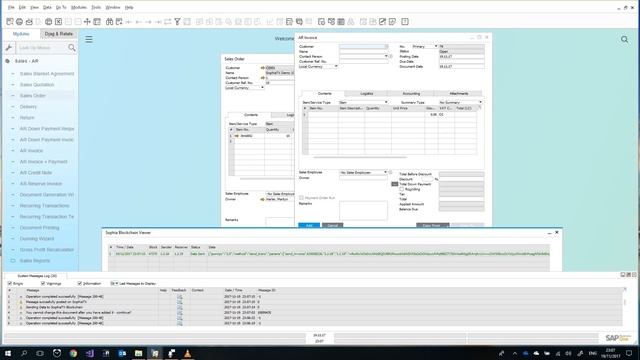Click orange link arrow next to Sales Order Customer

[262, 68]
